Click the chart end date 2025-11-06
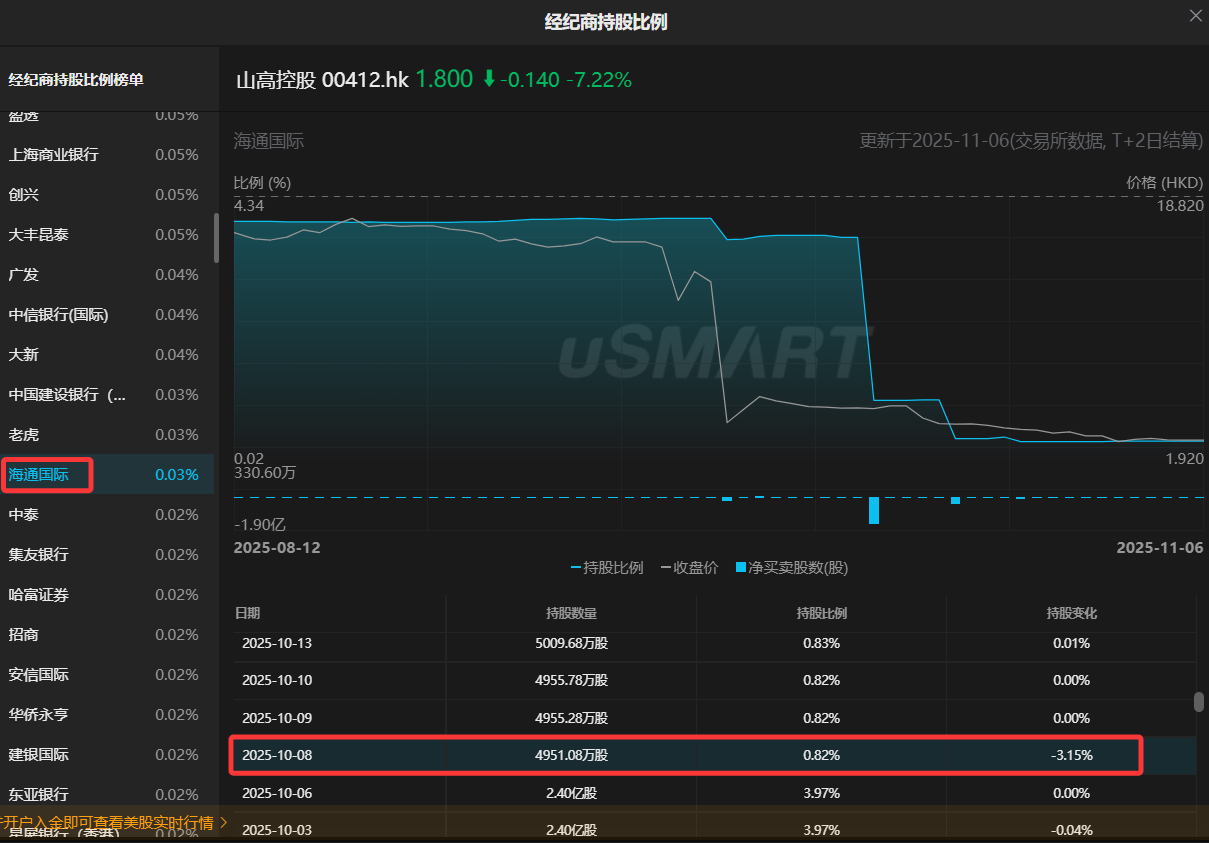 (1159, 548)
